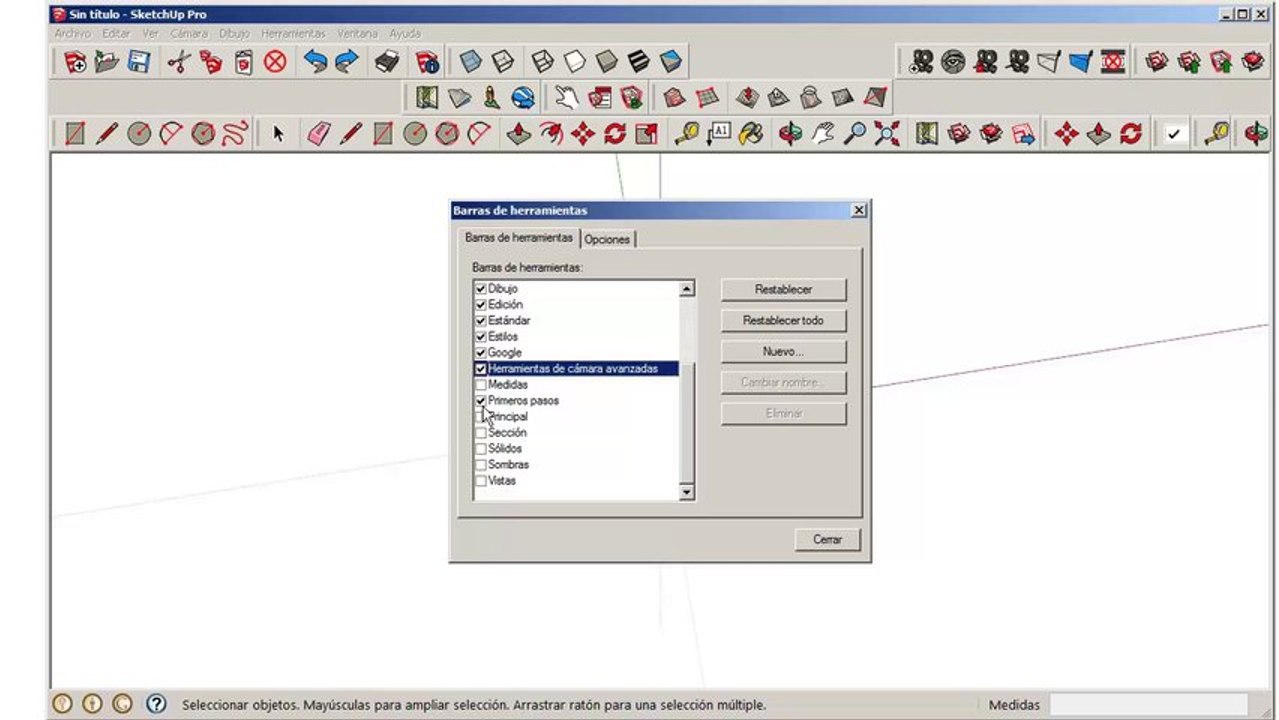1279x720 pixels.
Task: Open the Editar menu
Action: pos(117,33)
